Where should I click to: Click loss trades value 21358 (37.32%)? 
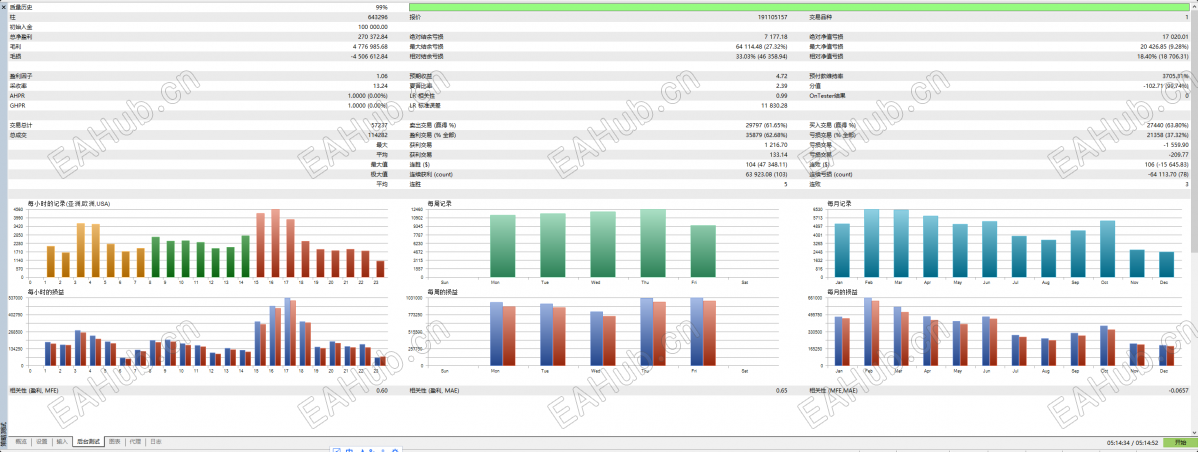1167,135
